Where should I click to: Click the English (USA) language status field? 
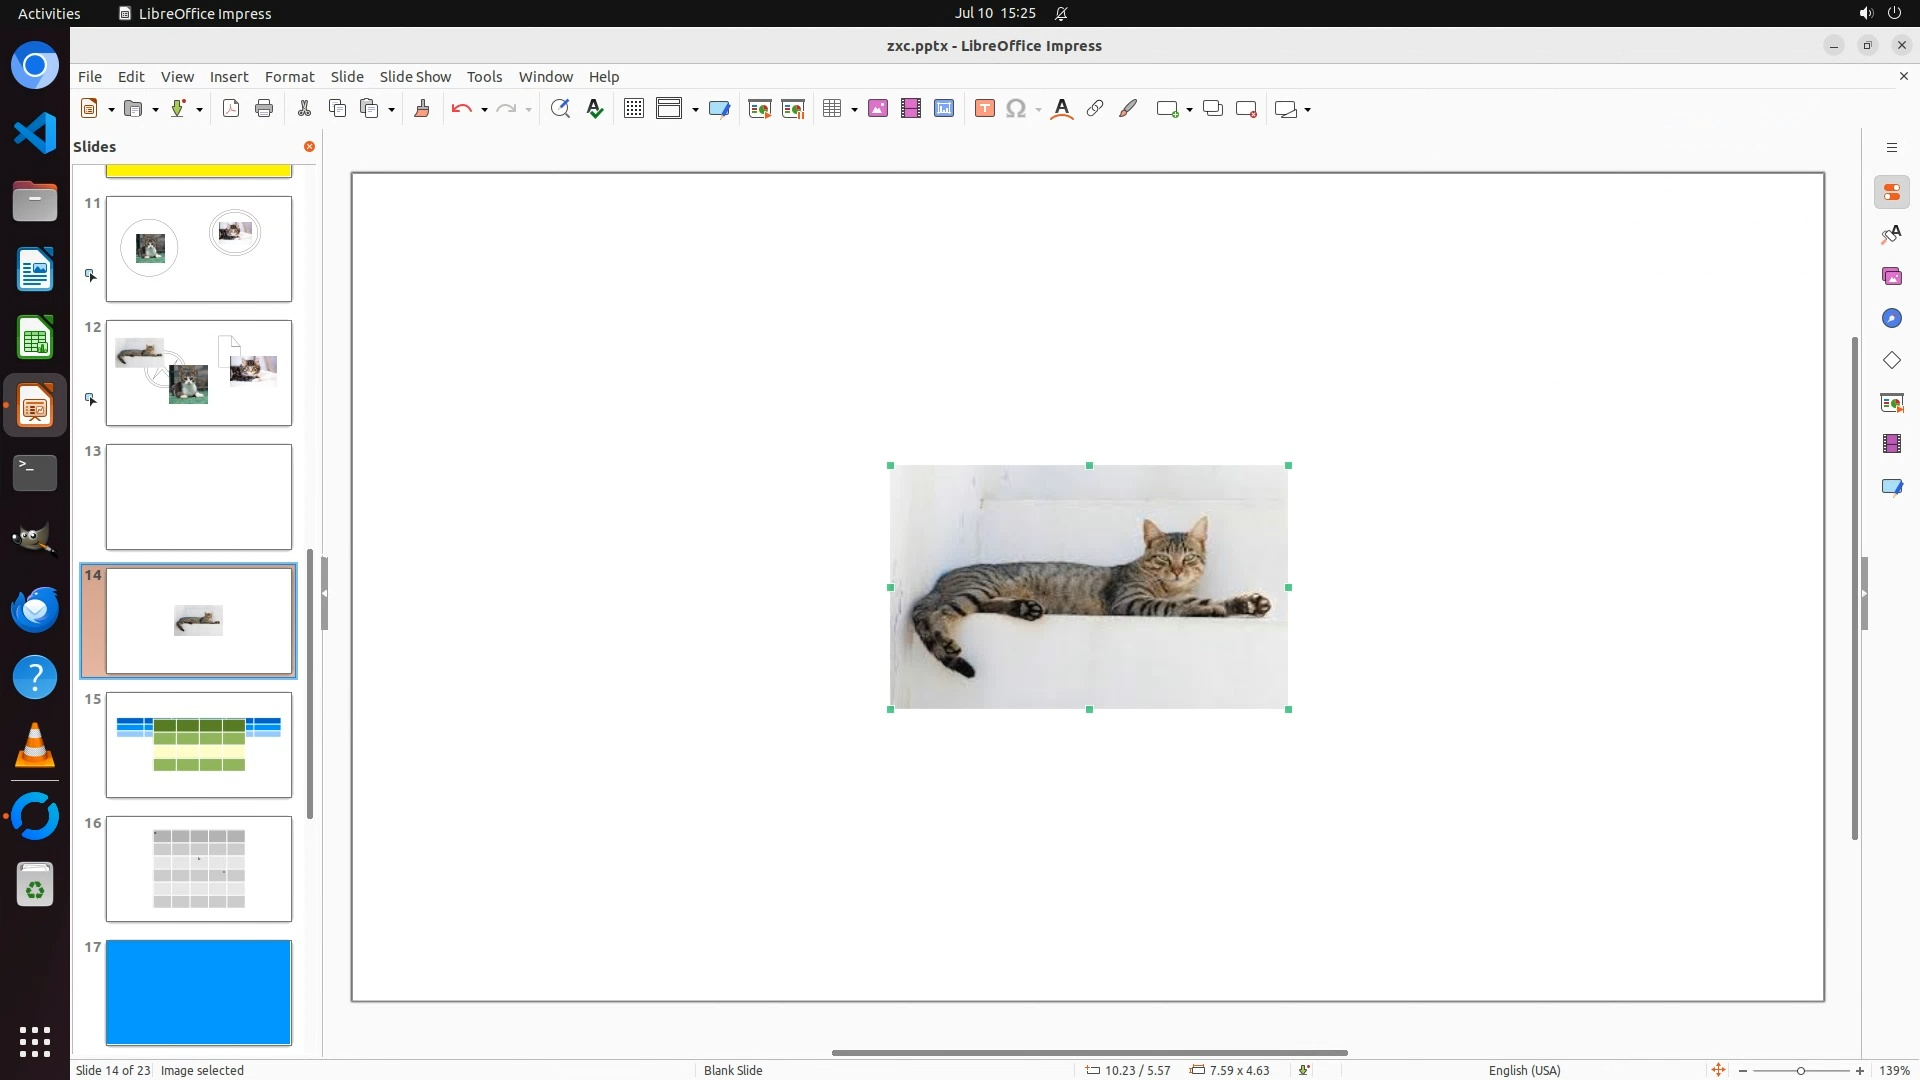(x=1524, y=1070)
